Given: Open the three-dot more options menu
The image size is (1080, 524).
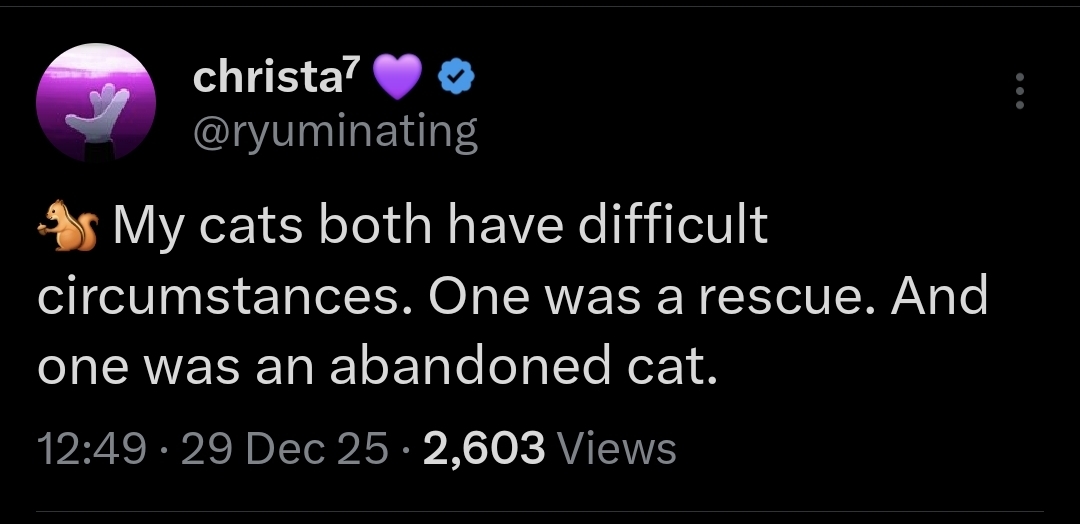Looking at the screenshot, I should pos(1019,92).
